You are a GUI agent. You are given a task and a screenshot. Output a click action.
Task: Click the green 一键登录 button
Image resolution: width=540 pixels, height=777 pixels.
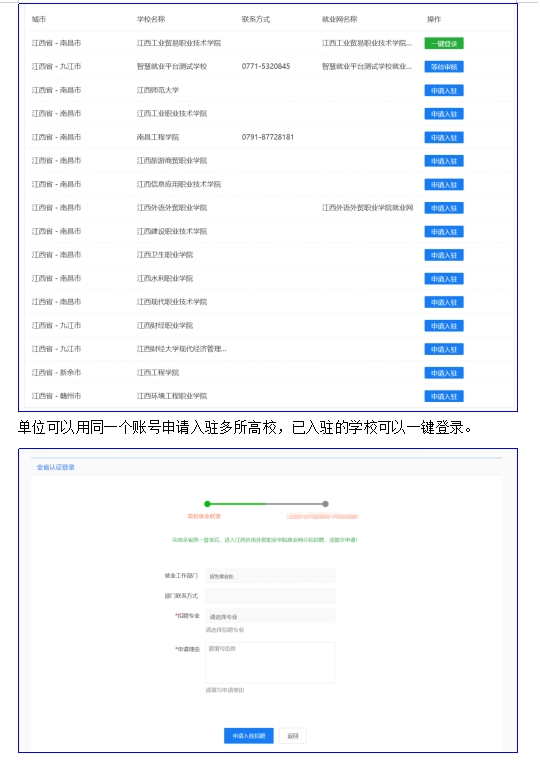[443, 44]
